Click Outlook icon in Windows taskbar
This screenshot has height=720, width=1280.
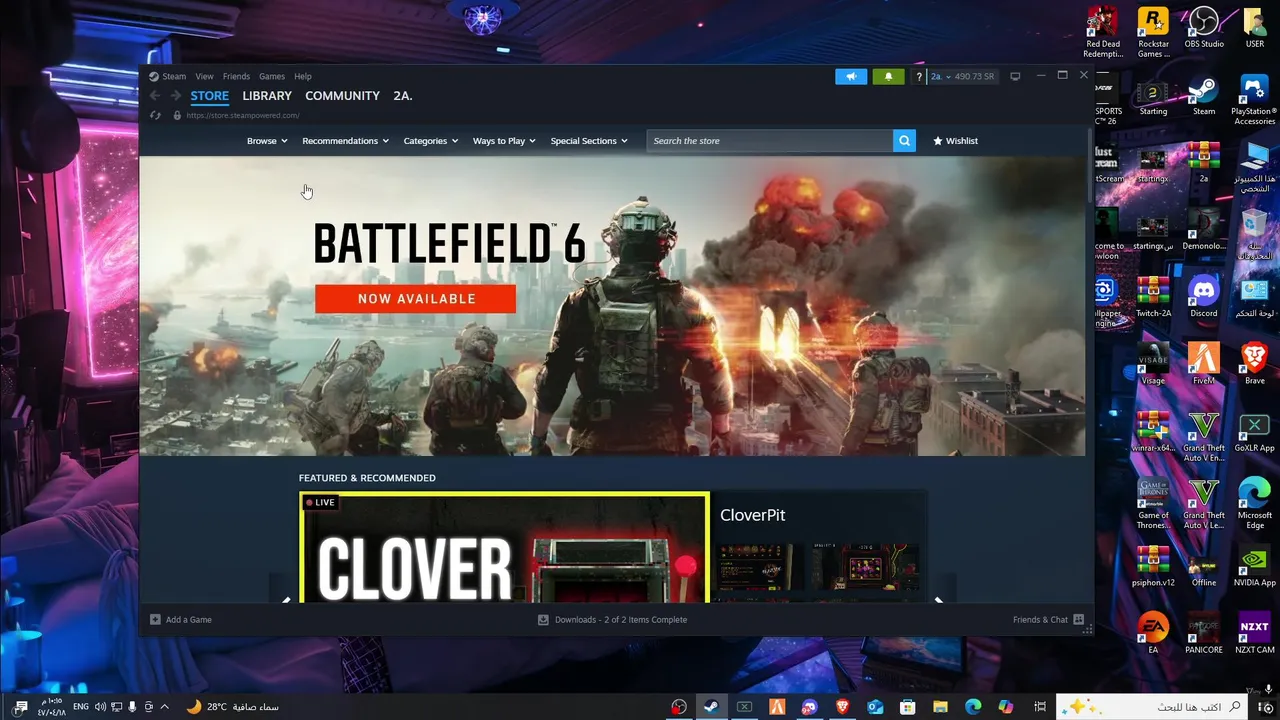875,707
